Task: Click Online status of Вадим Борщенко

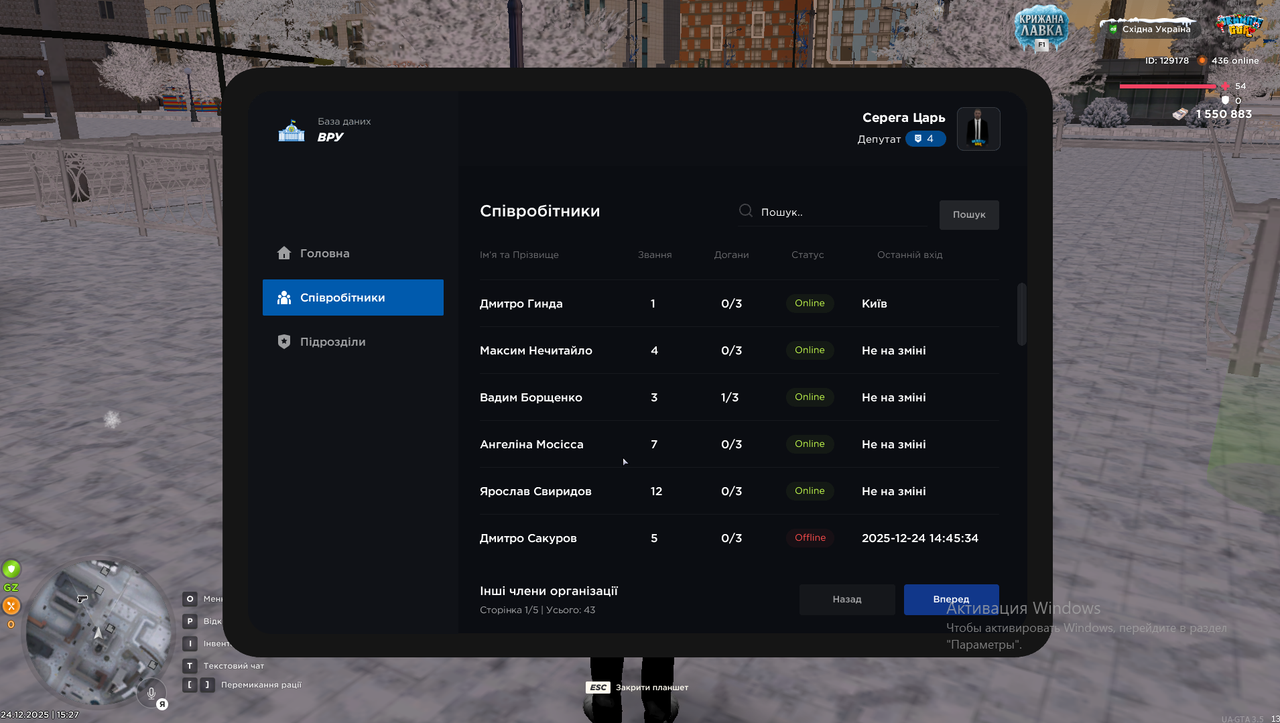Action: click(810, 397)
